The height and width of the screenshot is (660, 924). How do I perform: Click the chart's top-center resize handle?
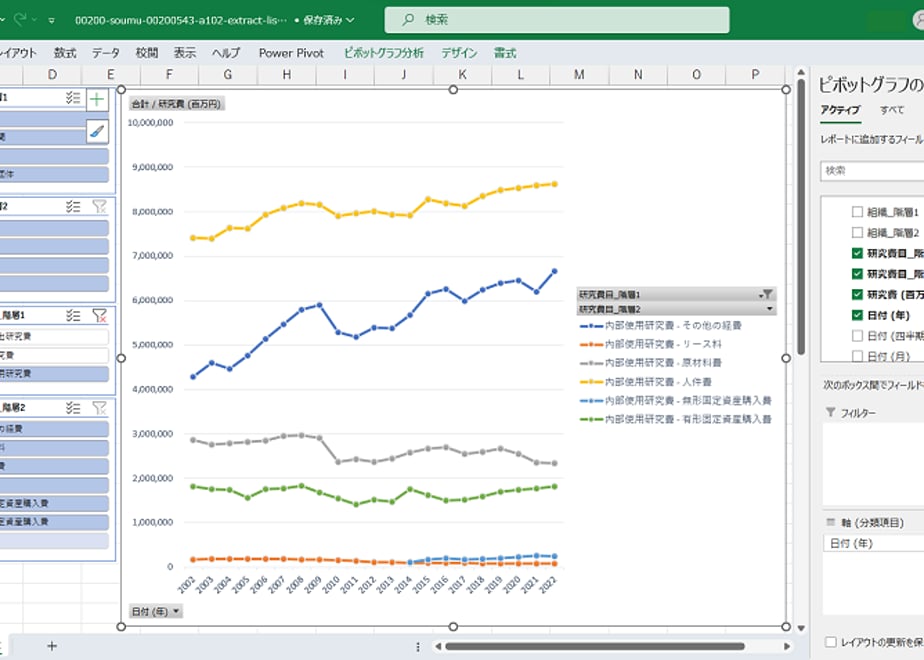453,90
